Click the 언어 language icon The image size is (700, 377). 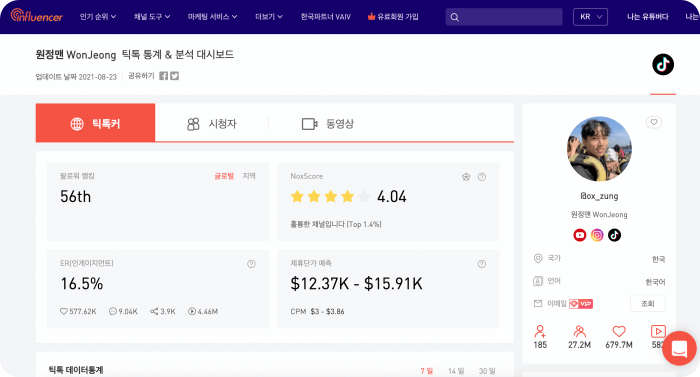coord(538,281)
